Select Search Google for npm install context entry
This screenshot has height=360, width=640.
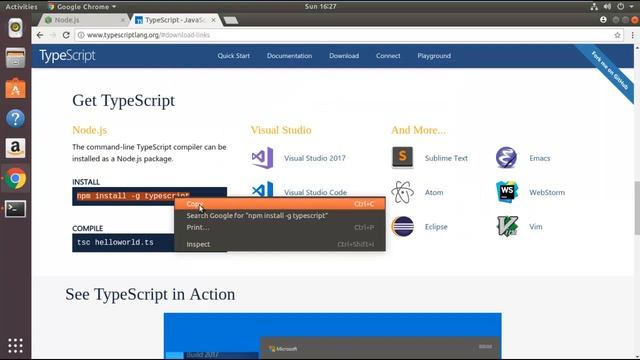(280, 215)
